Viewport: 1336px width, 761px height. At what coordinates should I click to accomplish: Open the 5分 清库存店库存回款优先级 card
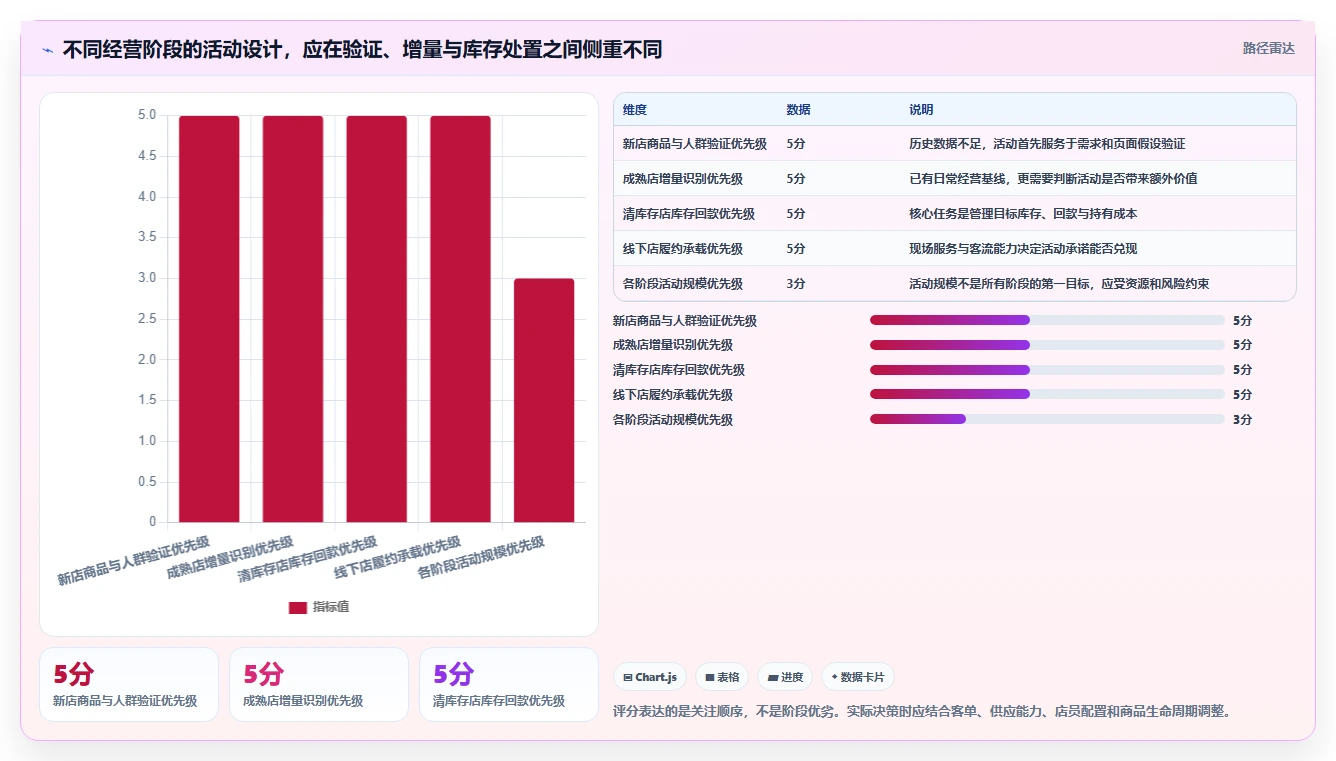click(x=509, y=685)
